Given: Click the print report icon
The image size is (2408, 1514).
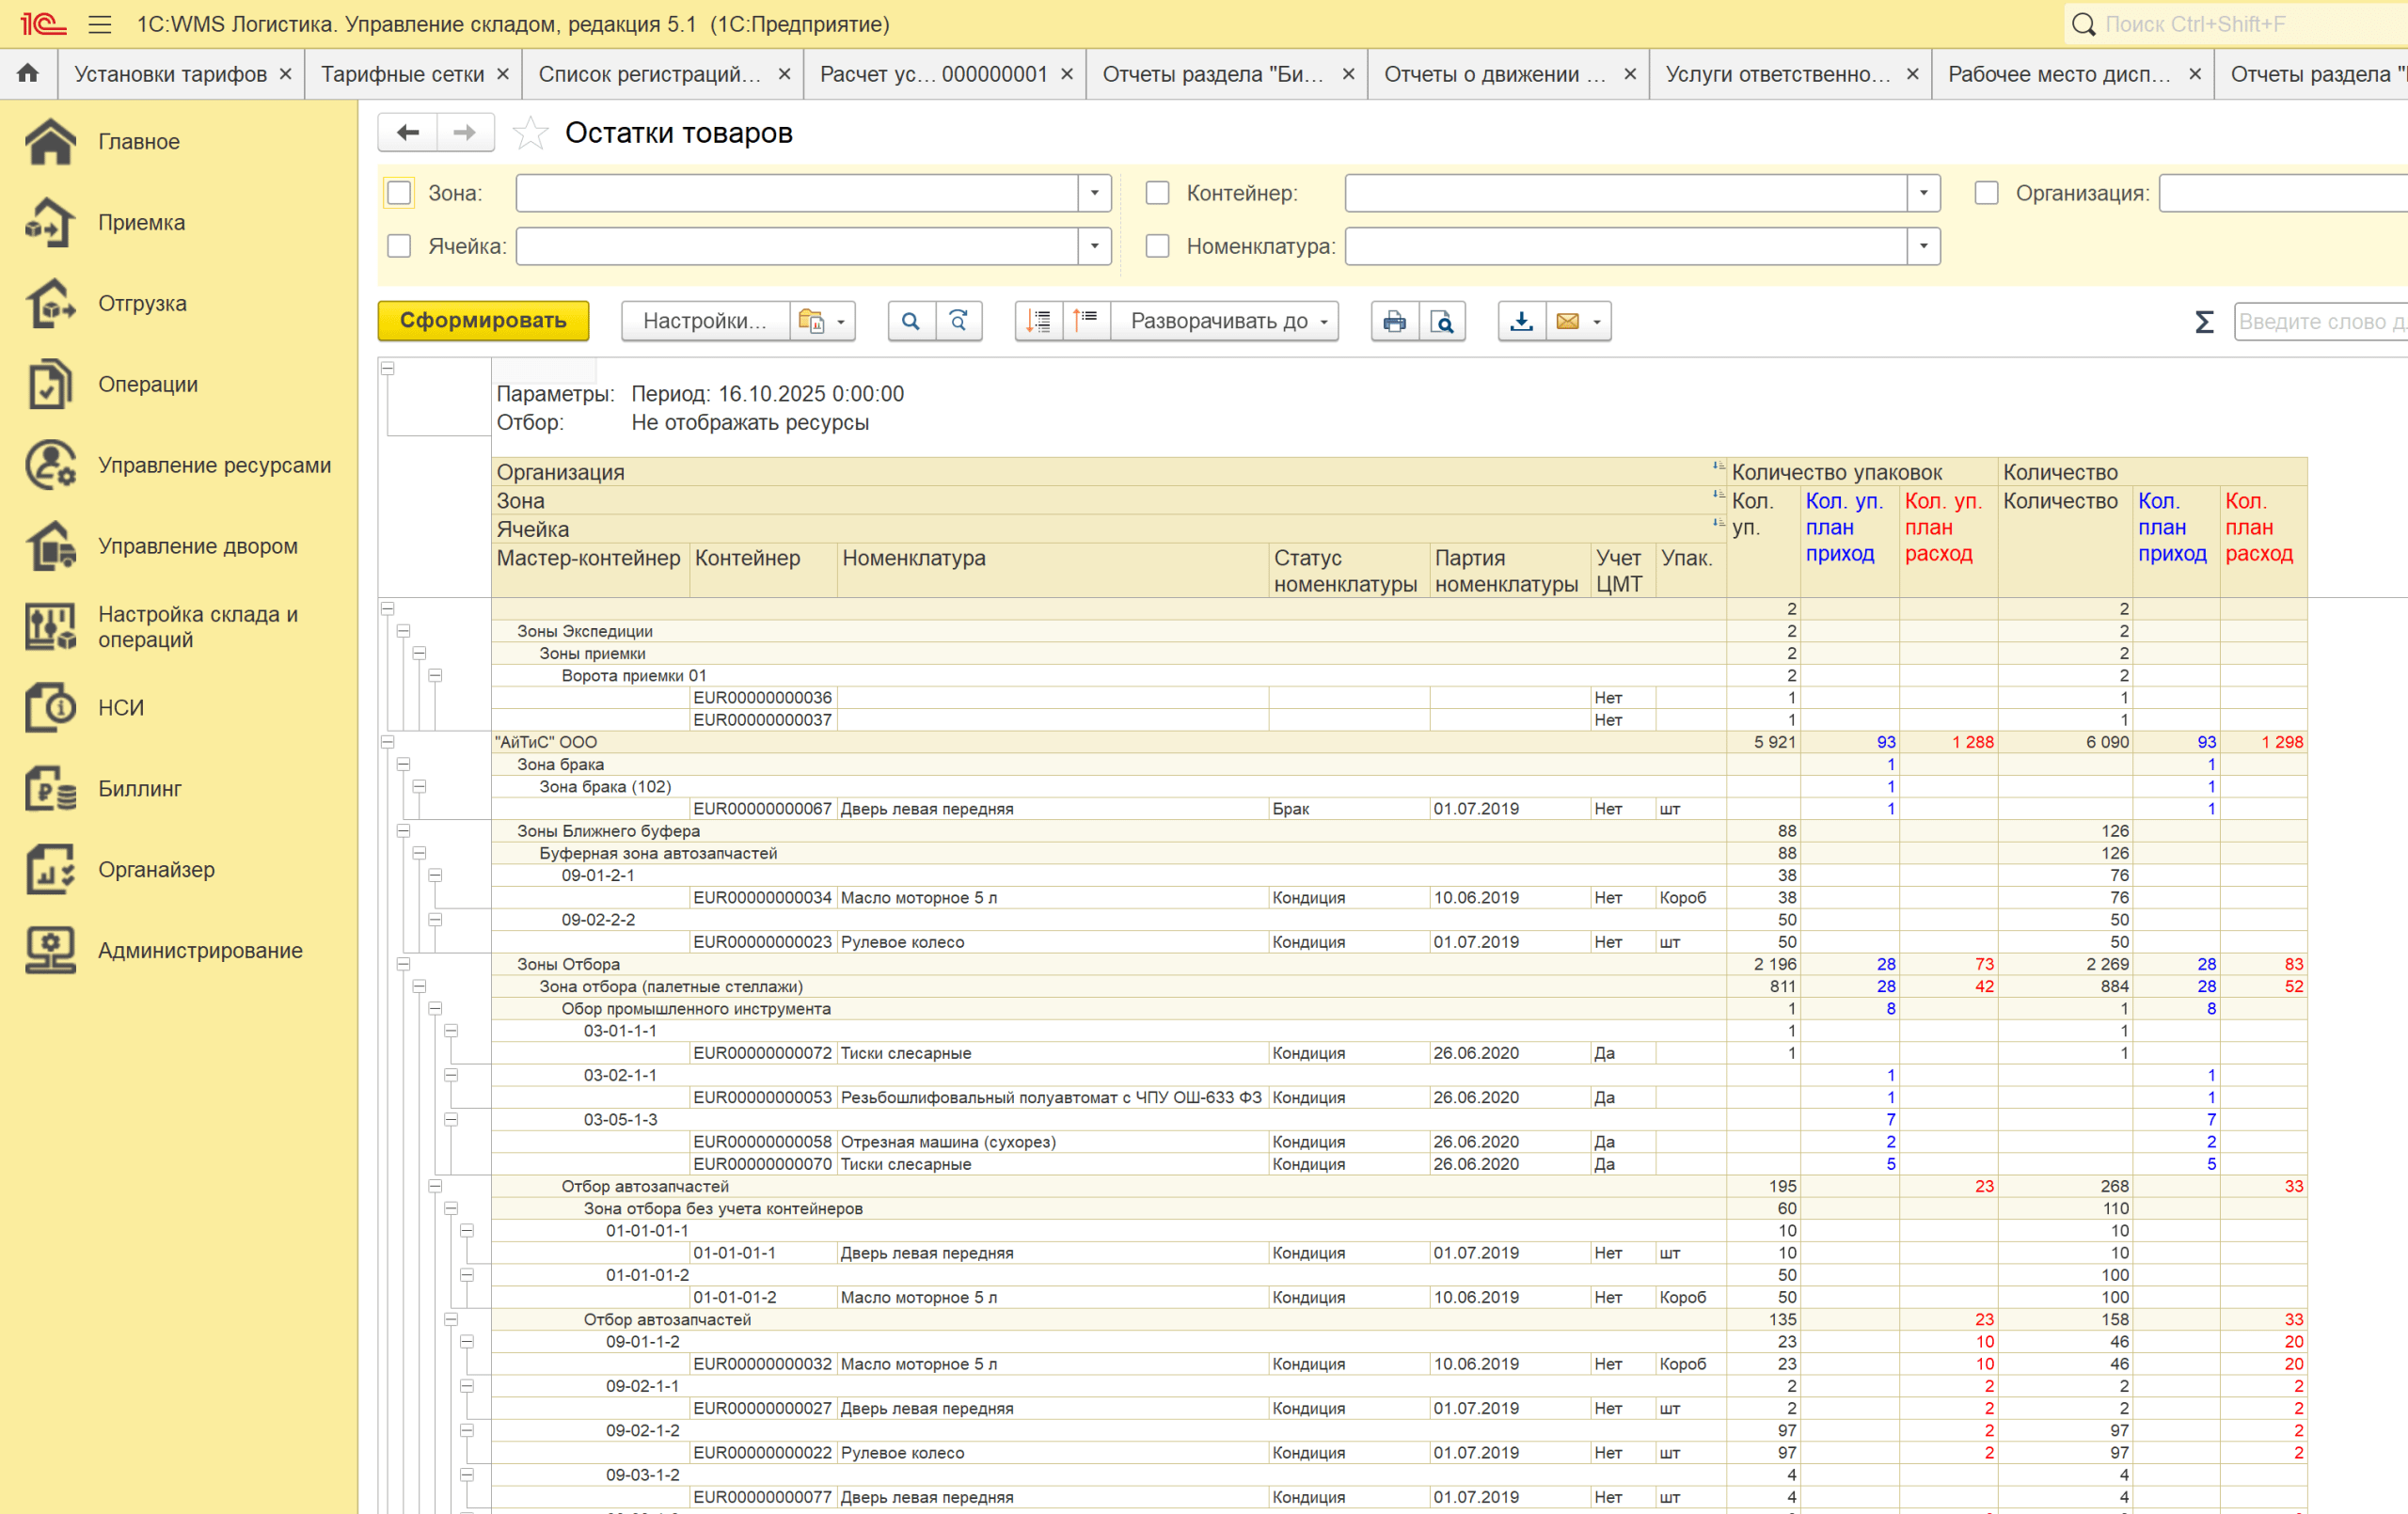Looking at the screenshot, I should pyautogui.click(x=1394, y=321).
